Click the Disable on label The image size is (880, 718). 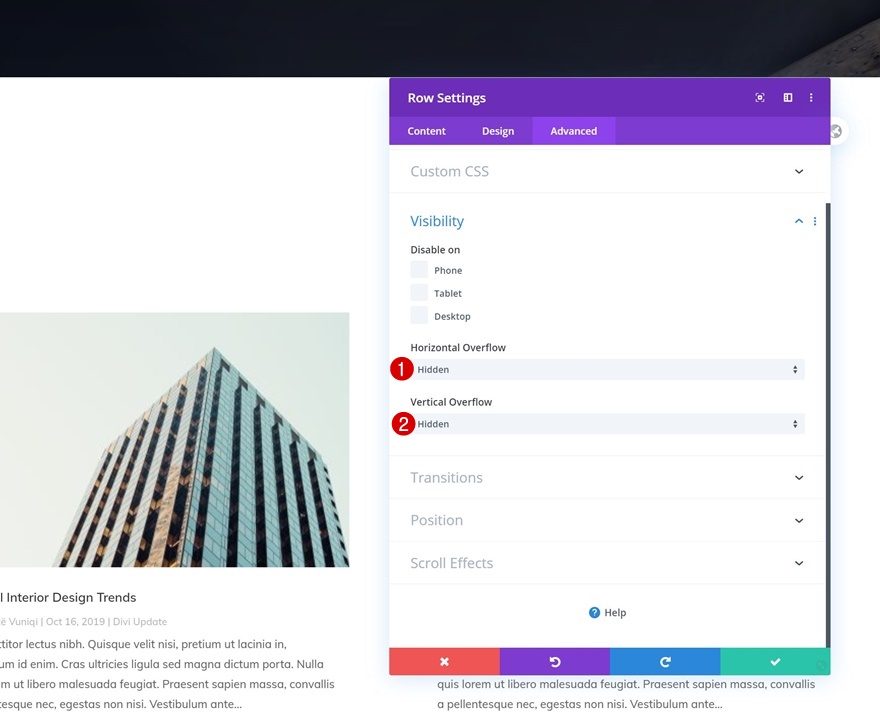point(435,250)
